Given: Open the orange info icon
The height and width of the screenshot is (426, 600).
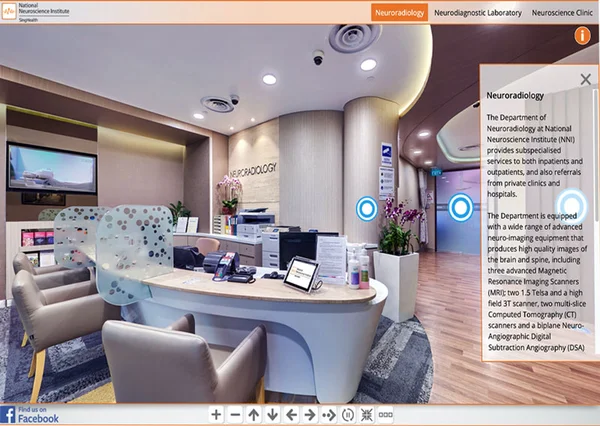Looking at the screenshot, I should pyautogui.click(x=582, y=36).
